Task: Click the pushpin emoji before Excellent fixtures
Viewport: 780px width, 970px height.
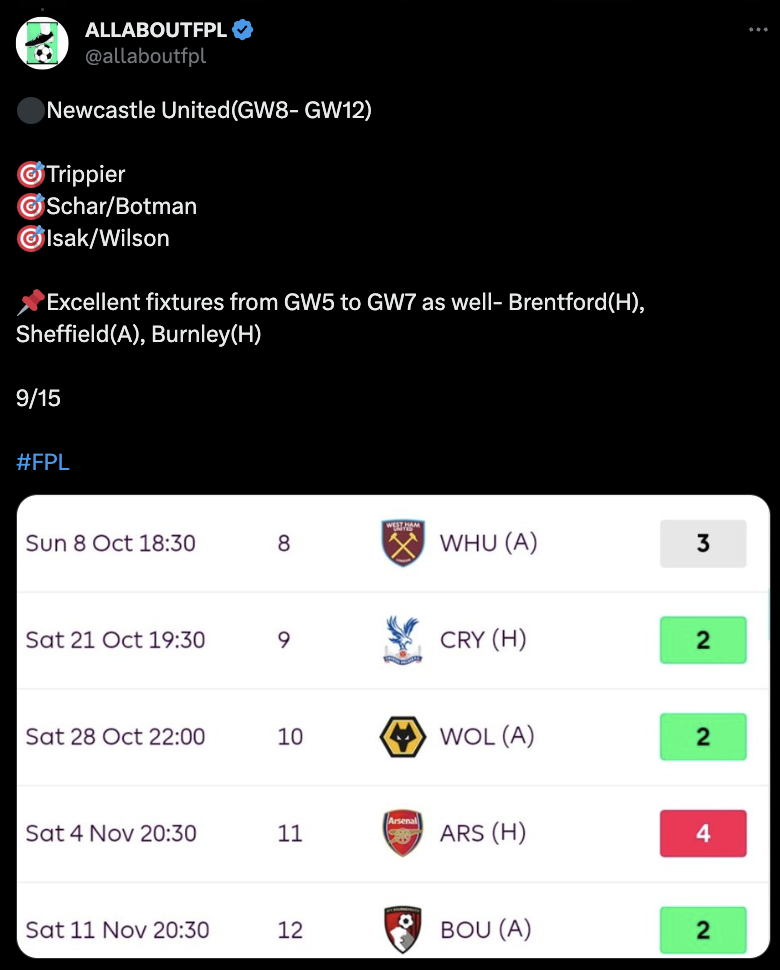Action: pyautogui.click(x=30, y=302)
